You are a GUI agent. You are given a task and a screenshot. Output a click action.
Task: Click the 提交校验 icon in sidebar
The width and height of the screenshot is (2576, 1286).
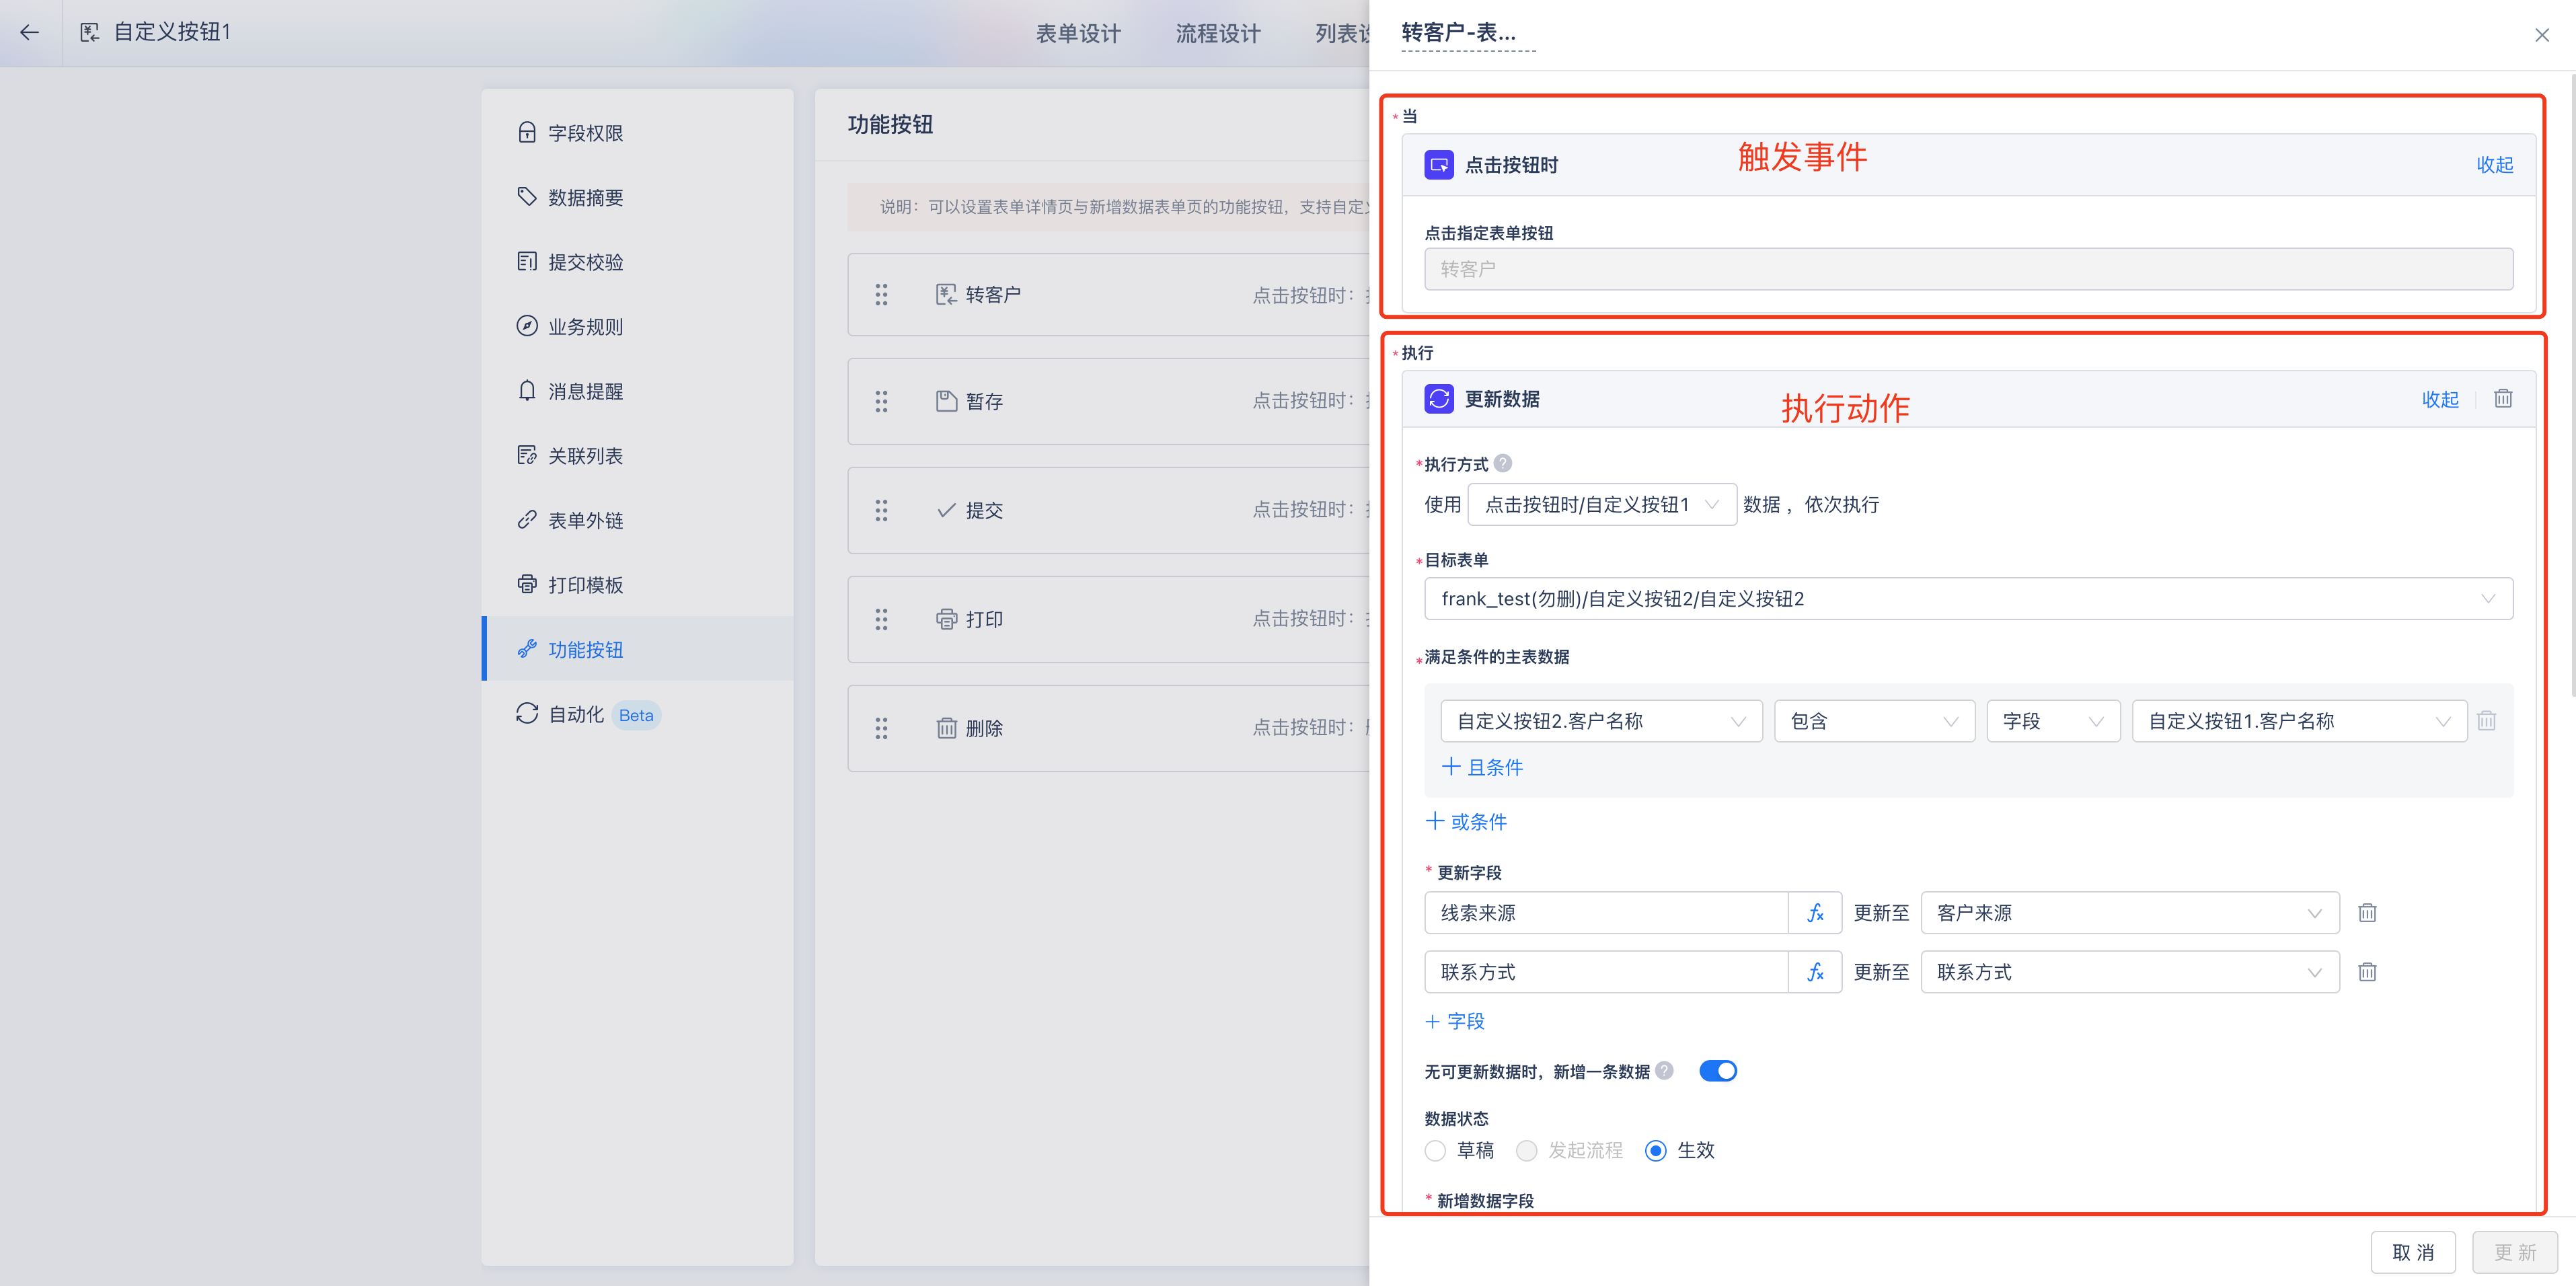point(527,261)
